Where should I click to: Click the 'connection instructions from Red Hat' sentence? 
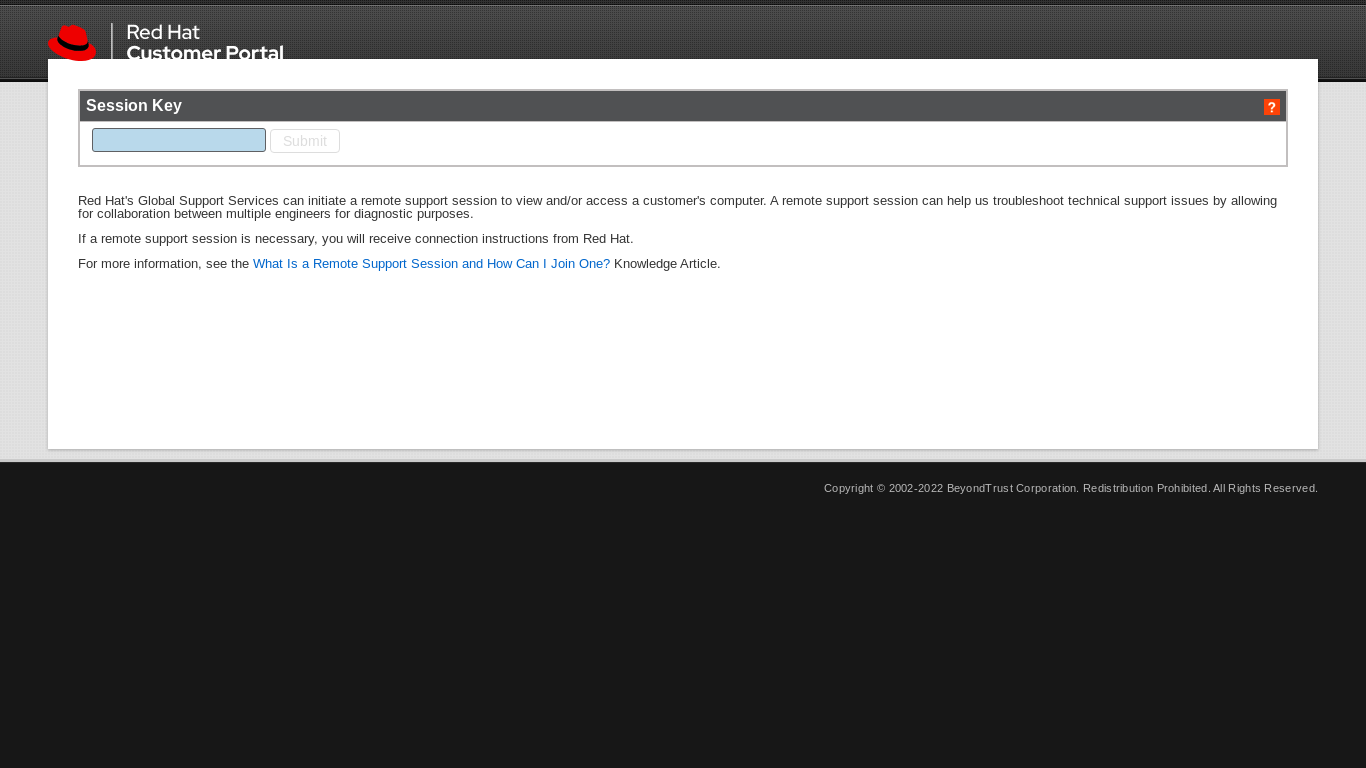pyautogui.click(x=356, y=239)
